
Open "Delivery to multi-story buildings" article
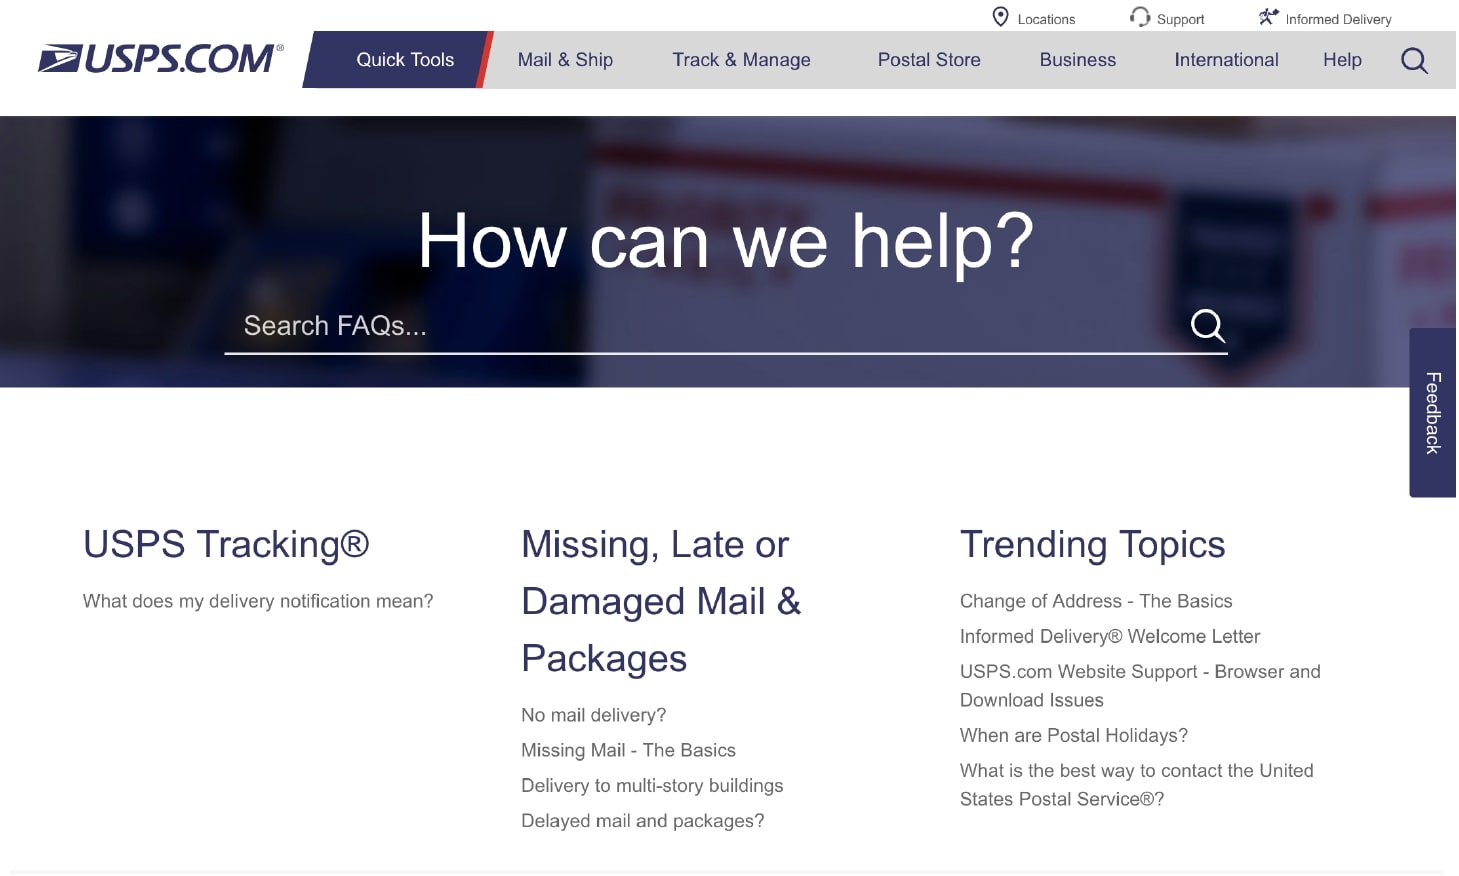652,785
